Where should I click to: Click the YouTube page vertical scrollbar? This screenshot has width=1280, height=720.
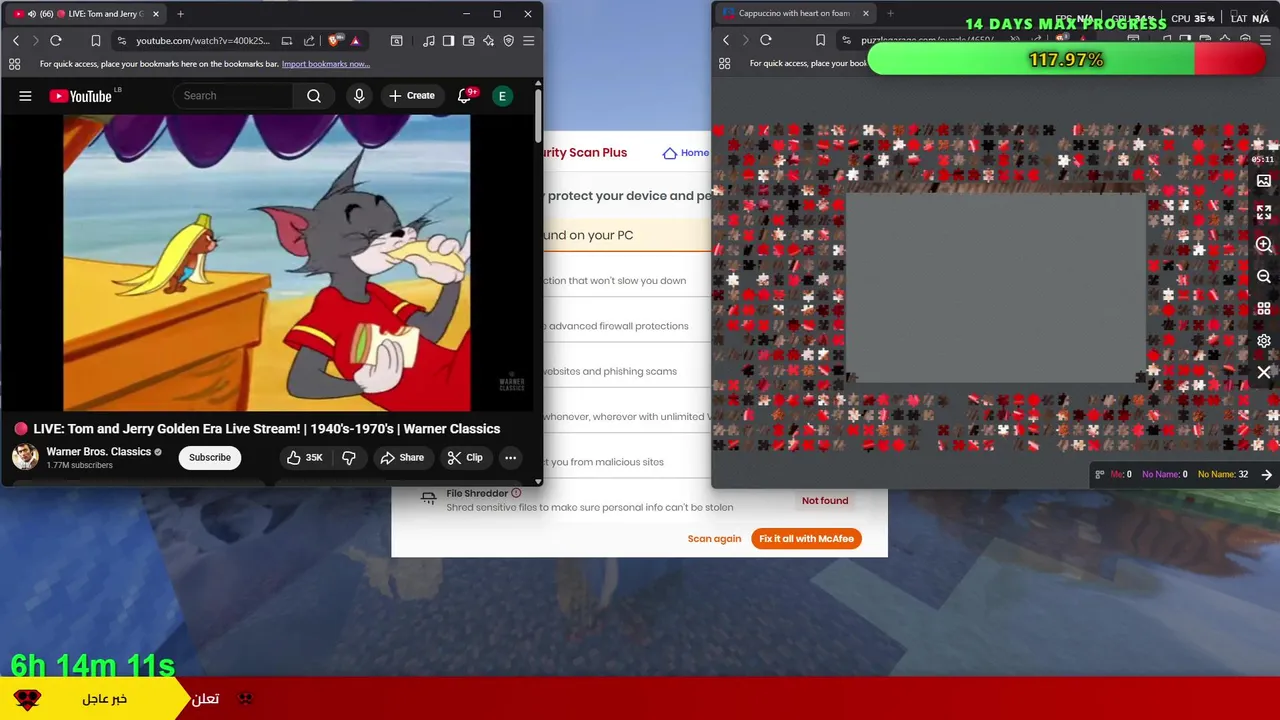pyautogui.click(x=538, y=115)
